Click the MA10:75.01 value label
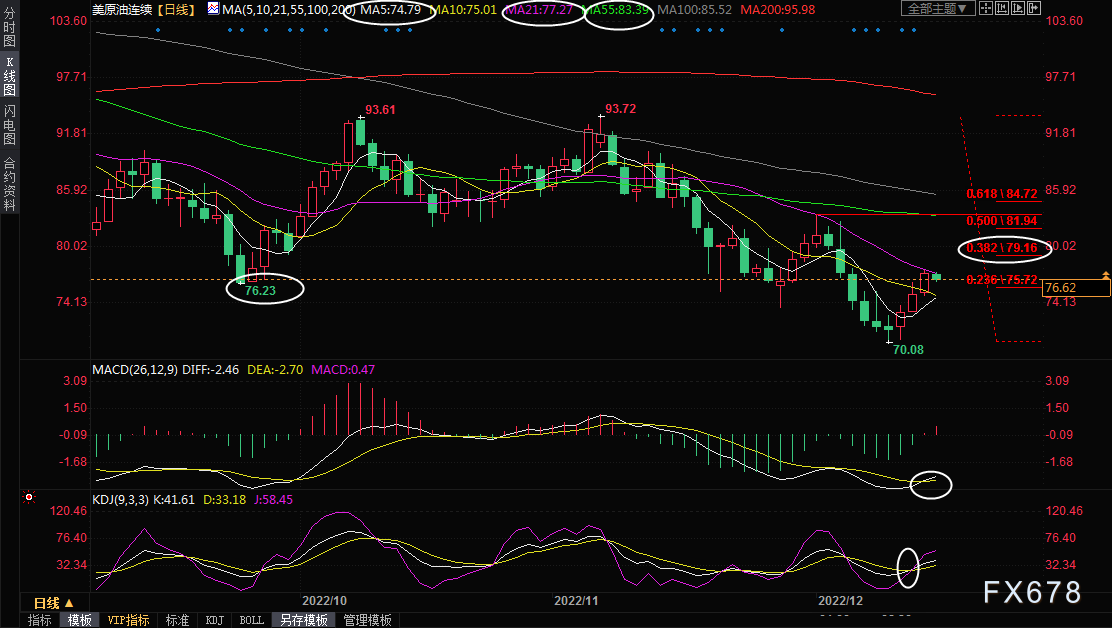The image size is (1112, 628). (464, 9)
